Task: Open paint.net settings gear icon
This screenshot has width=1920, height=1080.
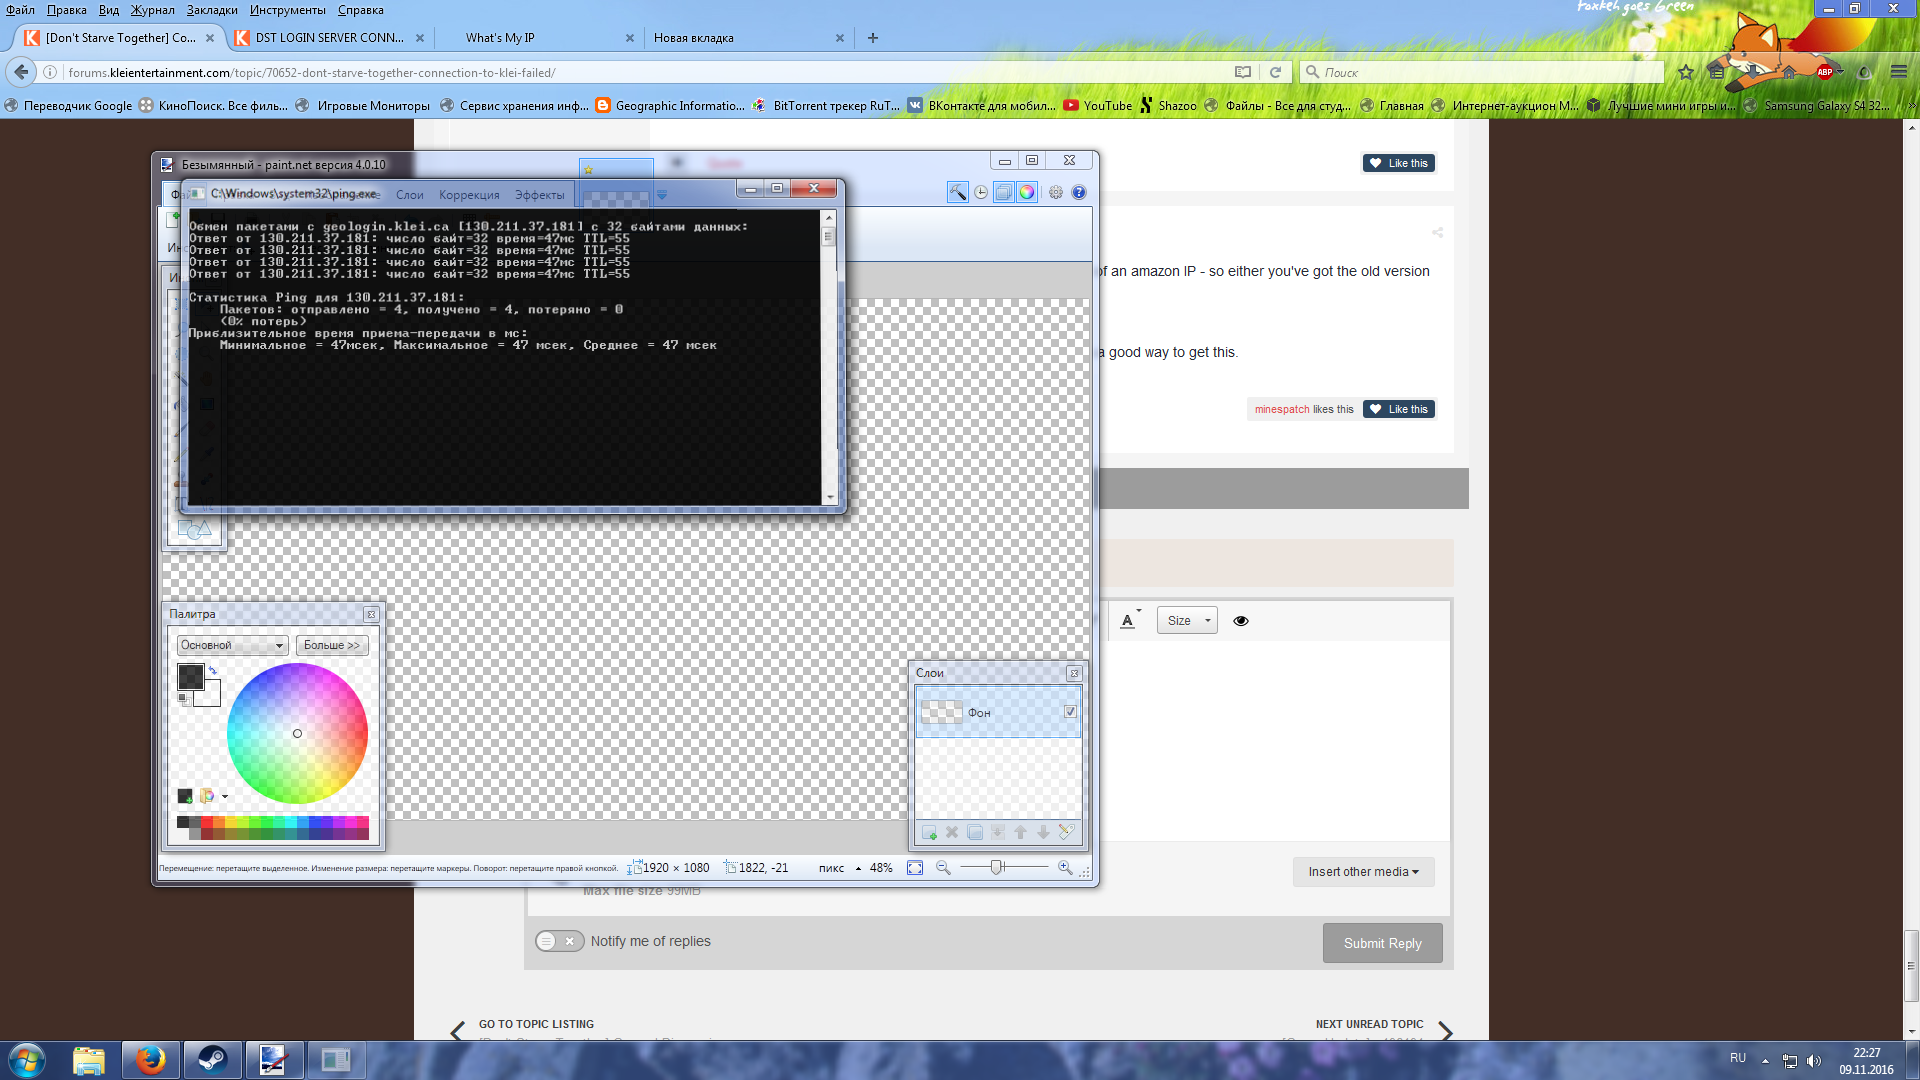Action: 1056,193
